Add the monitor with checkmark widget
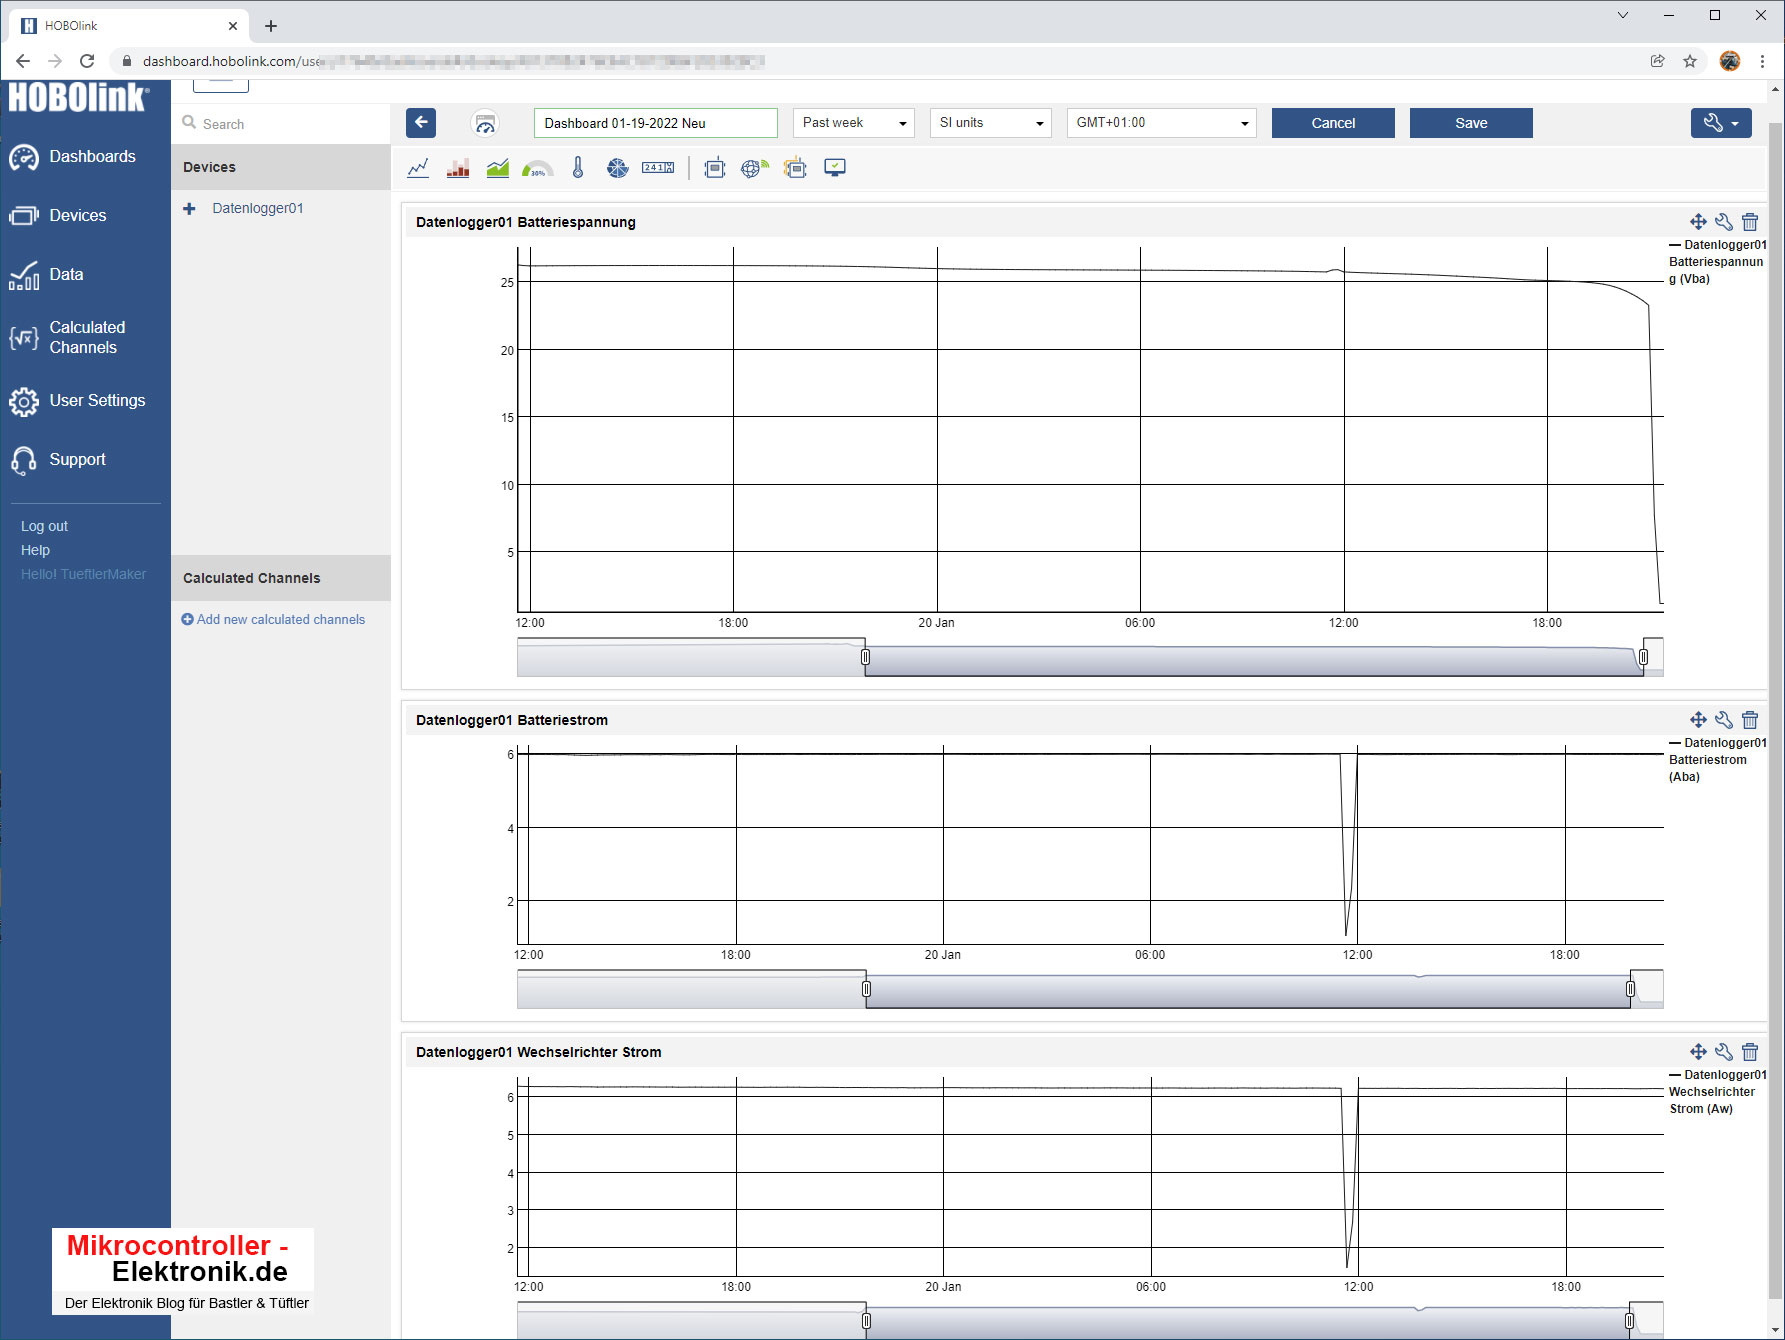The image size is (1785, 1340). click(835, 168)
